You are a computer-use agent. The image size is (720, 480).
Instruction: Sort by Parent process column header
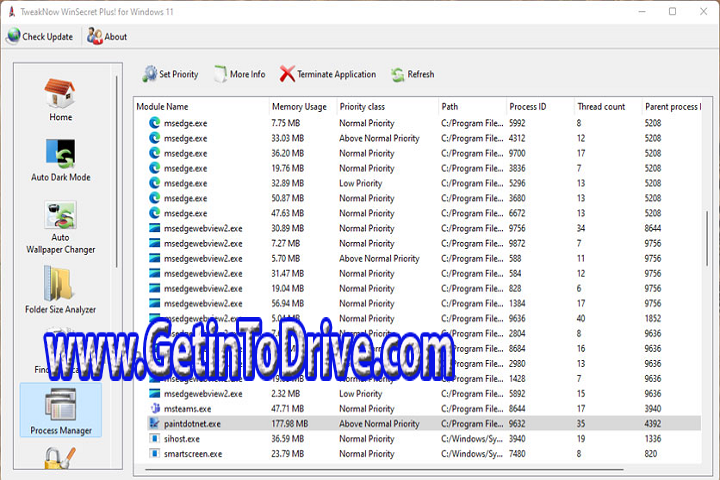pos(672,107)
